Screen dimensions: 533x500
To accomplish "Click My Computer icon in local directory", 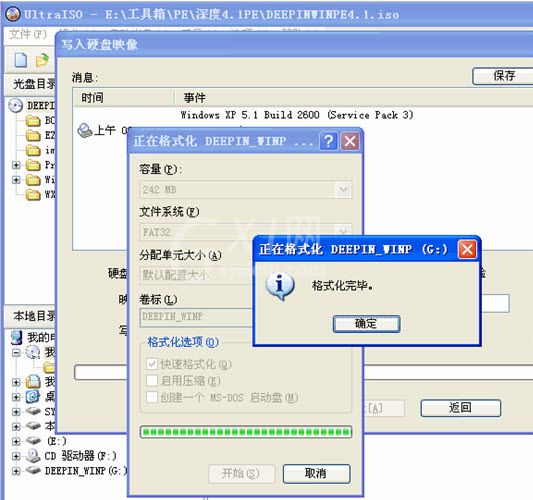I will [x=17, y=337].
